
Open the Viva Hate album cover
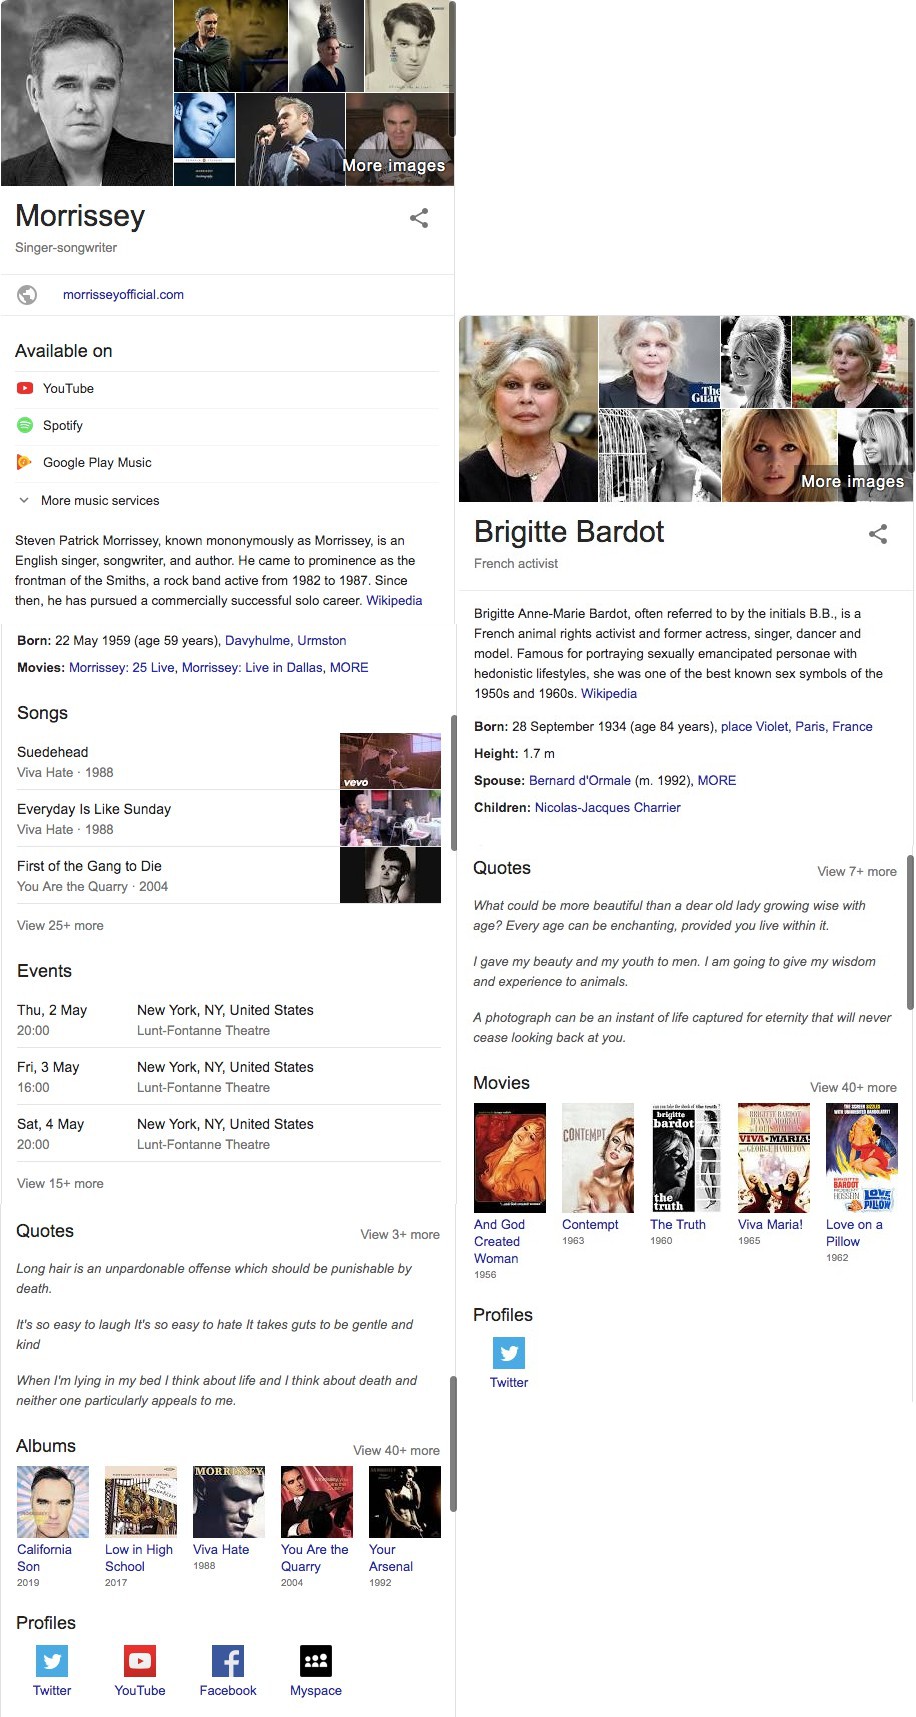tap(229, 1502)
